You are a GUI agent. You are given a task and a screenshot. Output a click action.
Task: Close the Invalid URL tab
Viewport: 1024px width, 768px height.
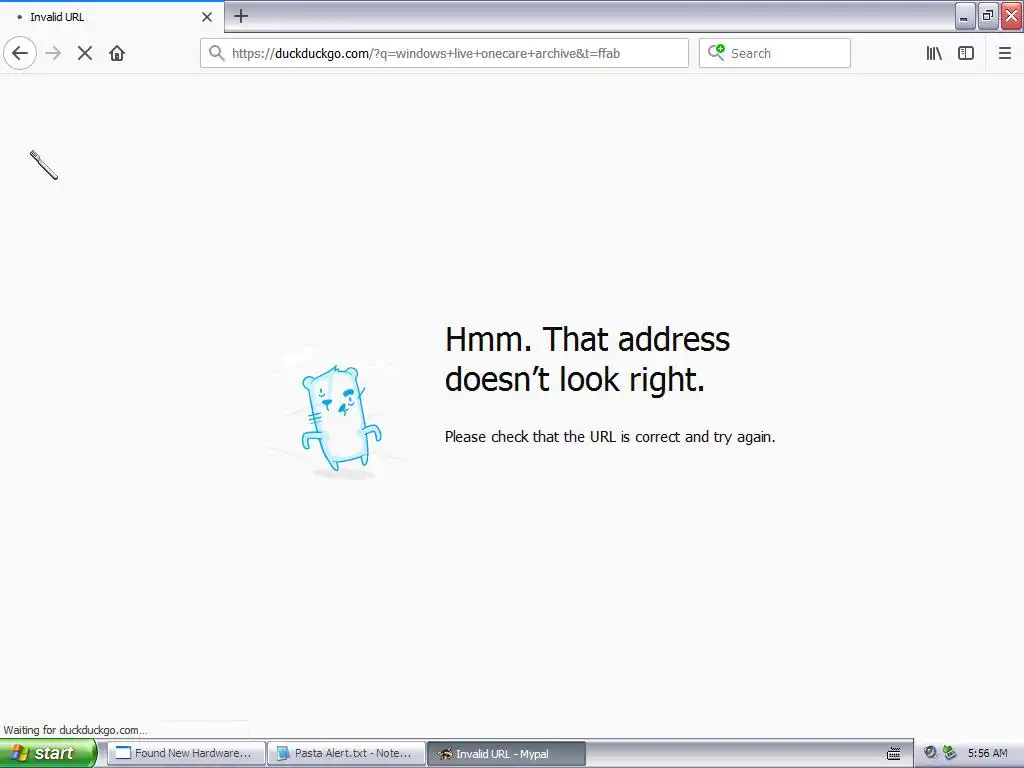pyautogui.click(x=206, y=17)
